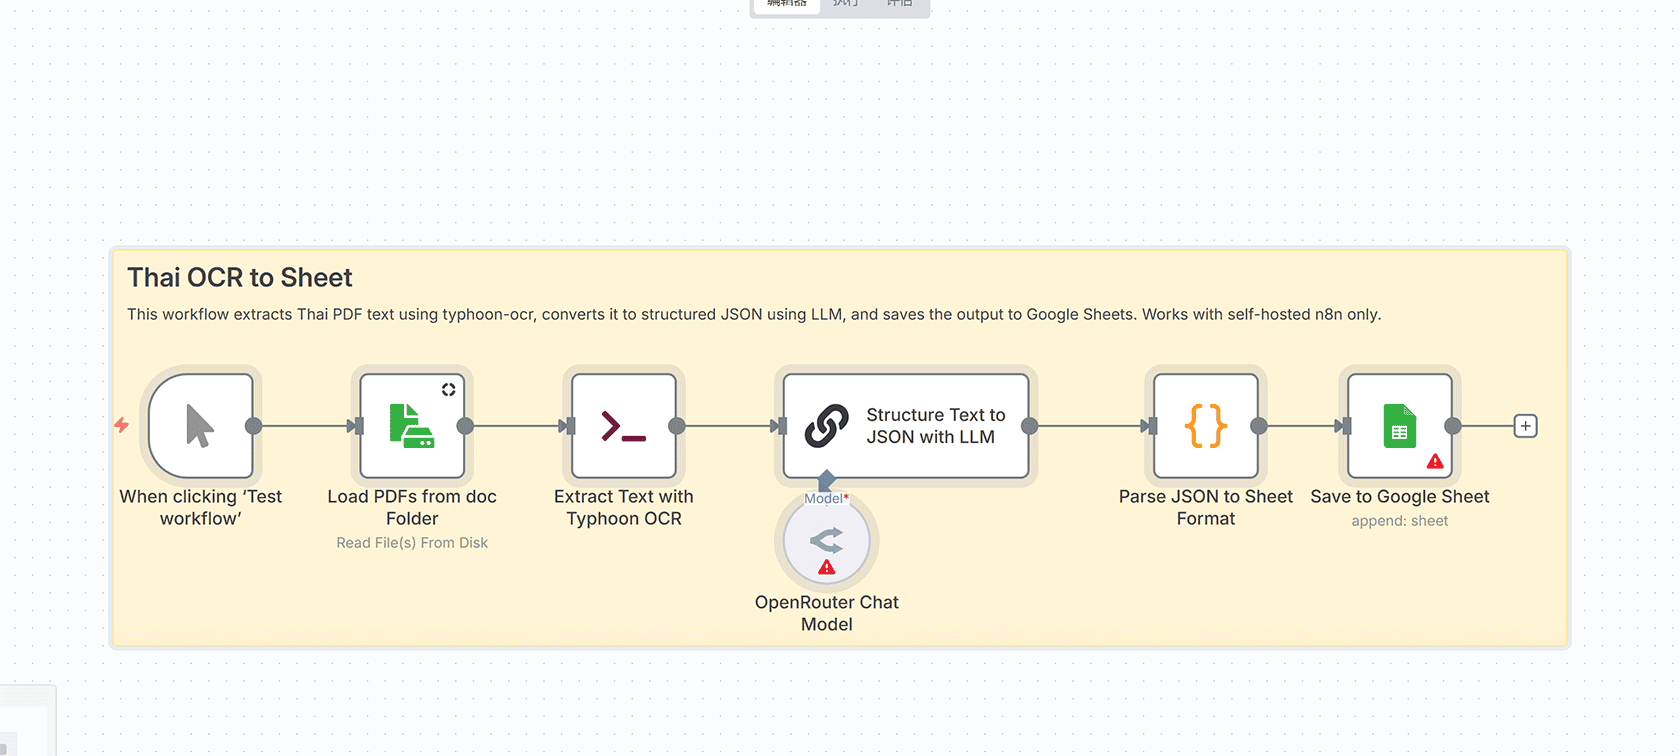Add node via plus after Google Sheet

pyautogui.click(x=1525, y=426)
